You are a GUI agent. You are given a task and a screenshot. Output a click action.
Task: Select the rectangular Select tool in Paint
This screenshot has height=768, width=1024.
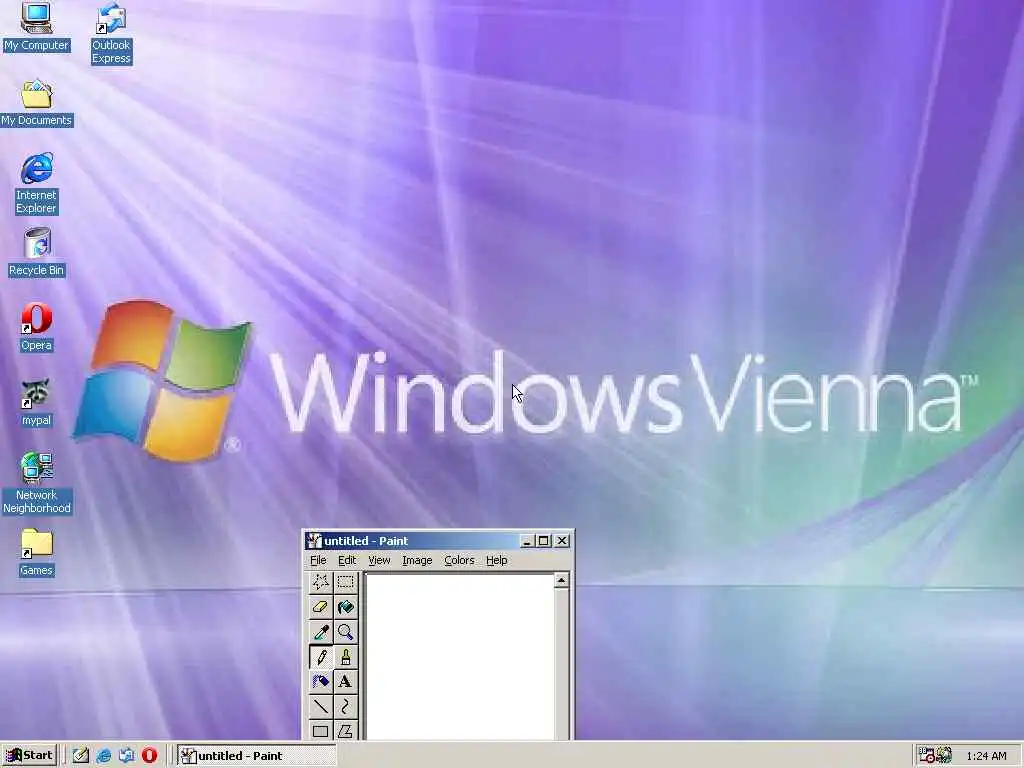[345, 582]
